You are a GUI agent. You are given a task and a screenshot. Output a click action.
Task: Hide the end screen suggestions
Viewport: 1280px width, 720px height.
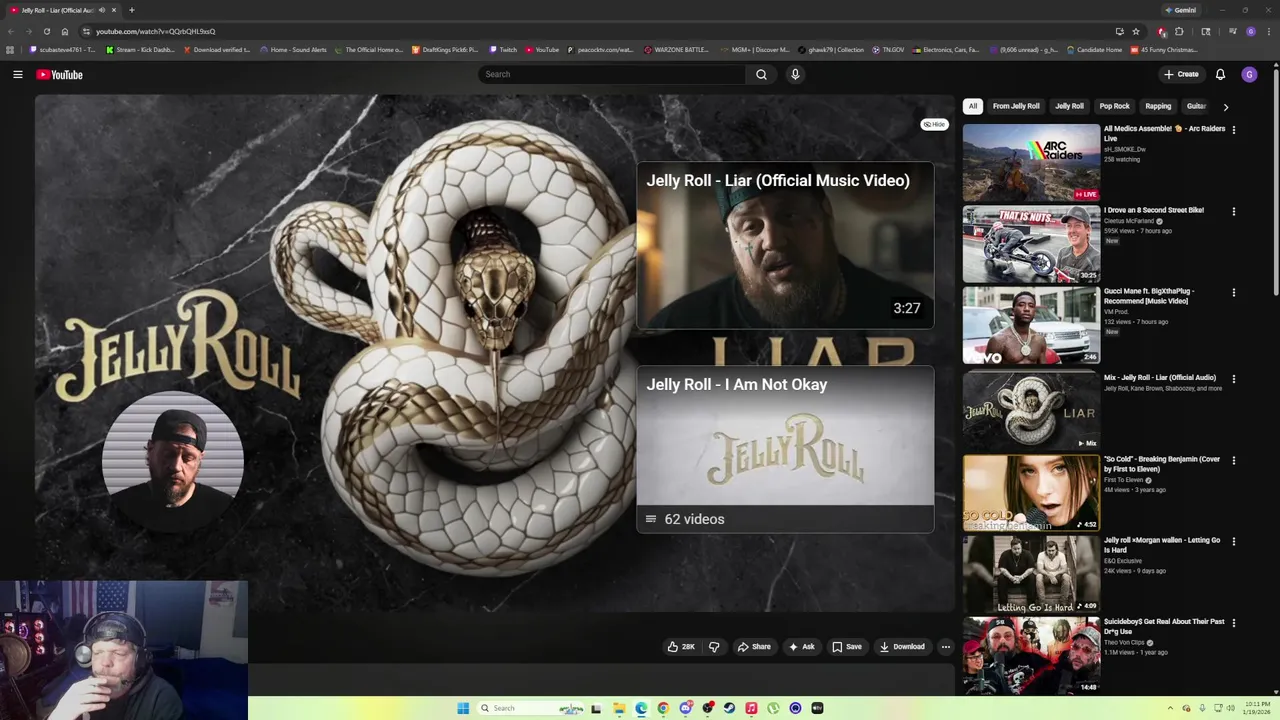934,124
